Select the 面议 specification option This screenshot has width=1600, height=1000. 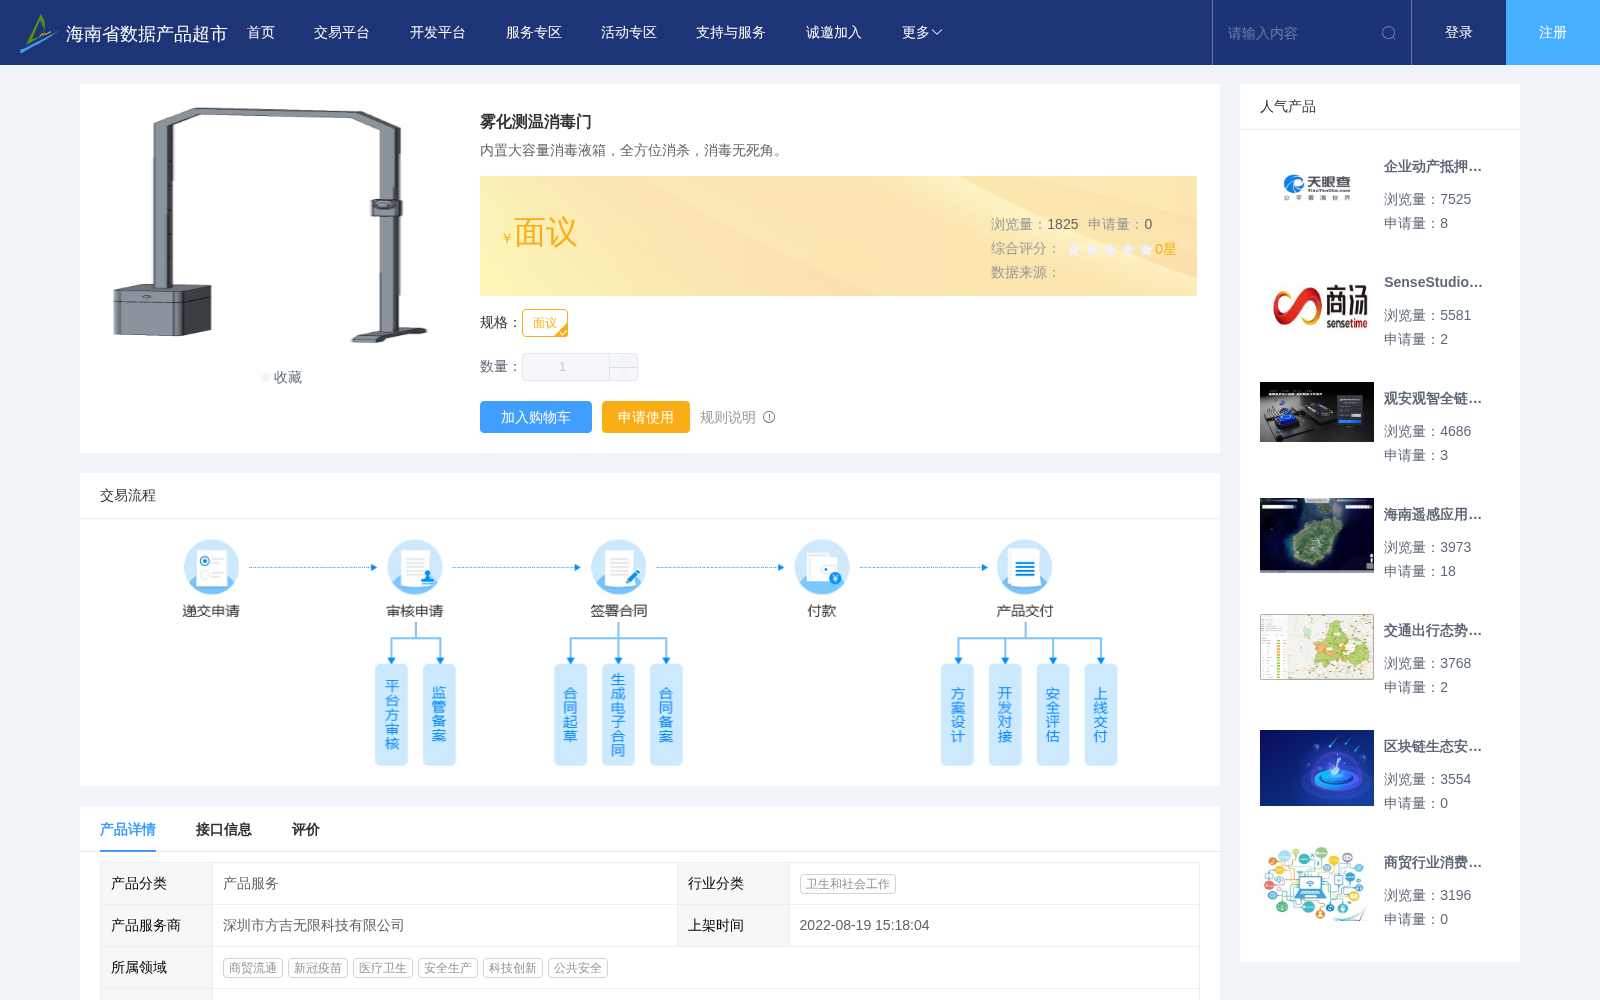[545, 323]
